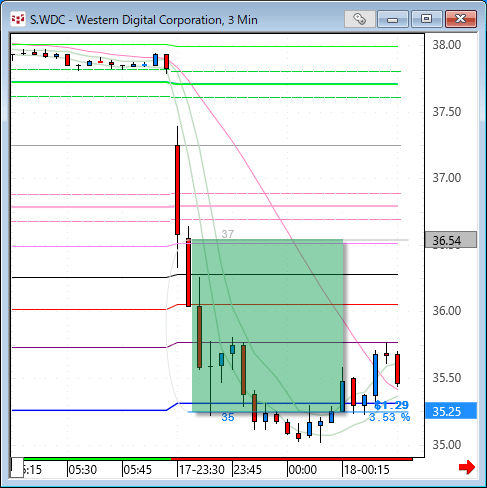Click the 23:45 time axis label
The height and width of the screenshot is (488, 487).
(x=248, y=470)
